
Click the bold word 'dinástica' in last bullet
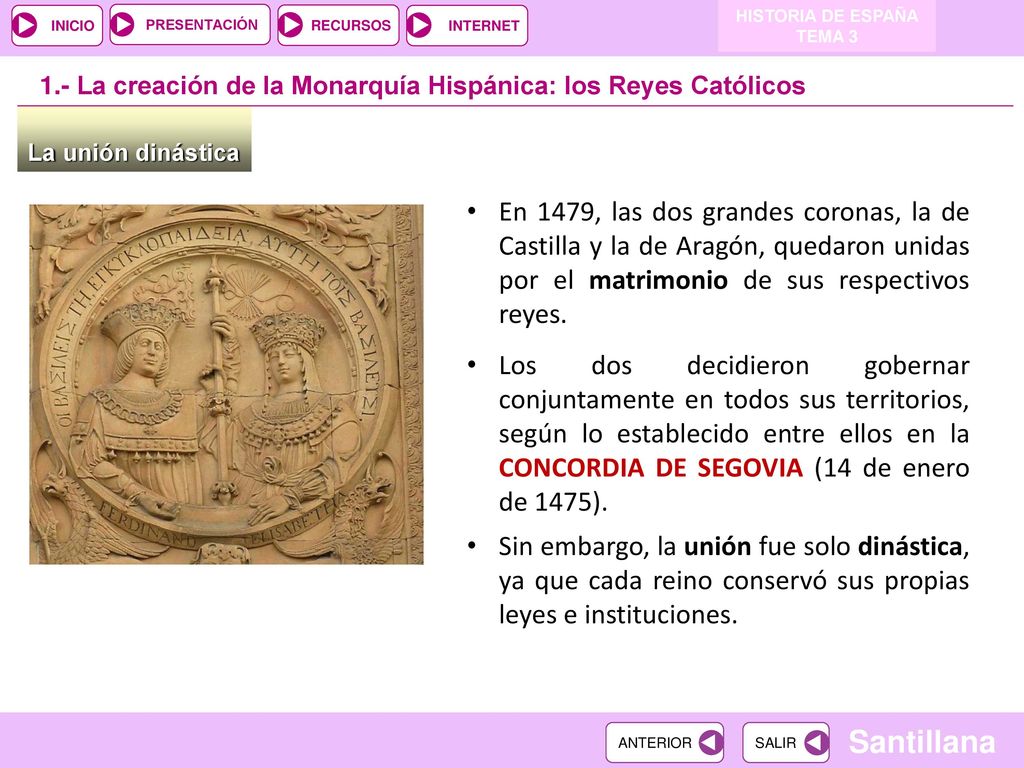click(910, 546)
